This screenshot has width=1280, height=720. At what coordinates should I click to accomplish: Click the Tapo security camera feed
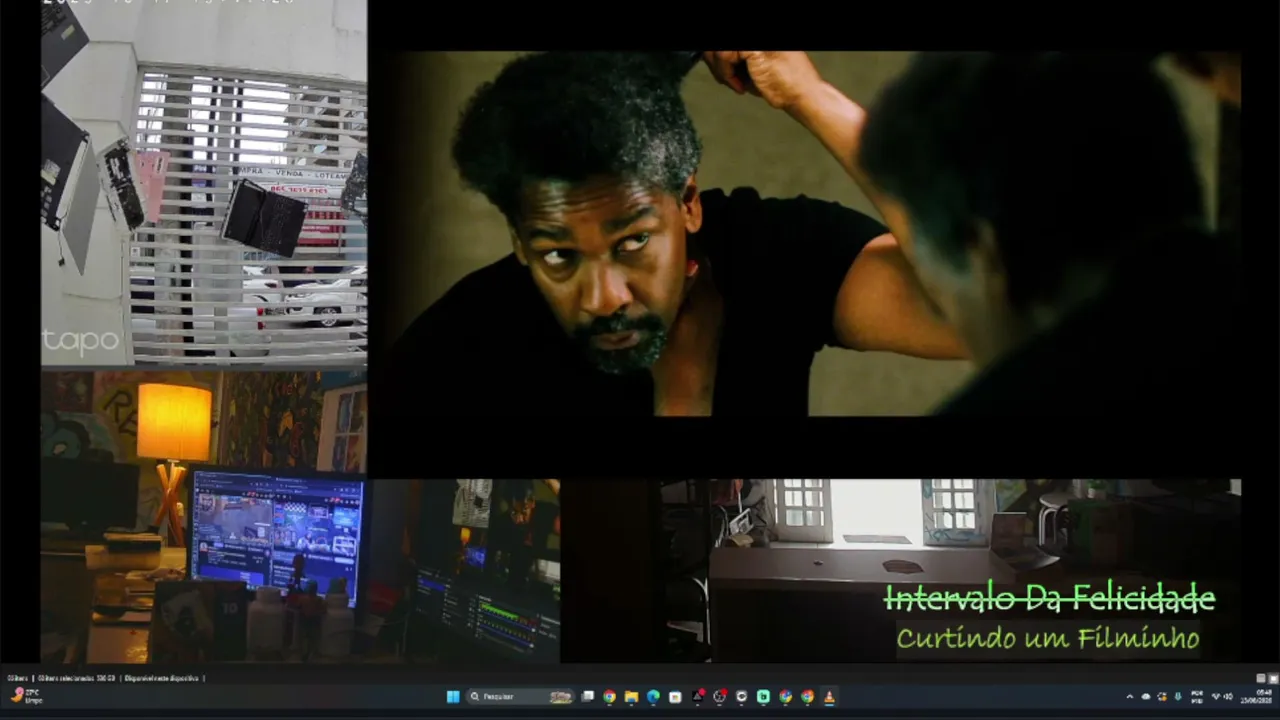(x=204, y=184)
